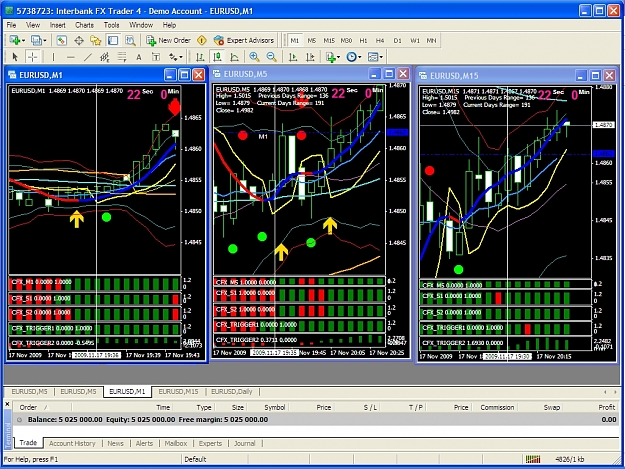Open the Arrows objects dropdown
The height and width of the screenshot is (469, 625).
click(x=175, y=57)
